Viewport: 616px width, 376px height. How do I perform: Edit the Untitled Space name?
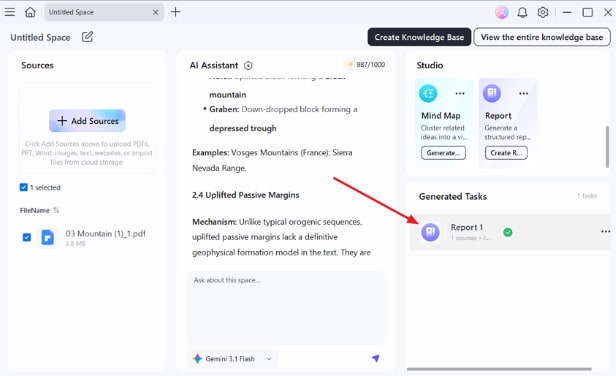87,37
